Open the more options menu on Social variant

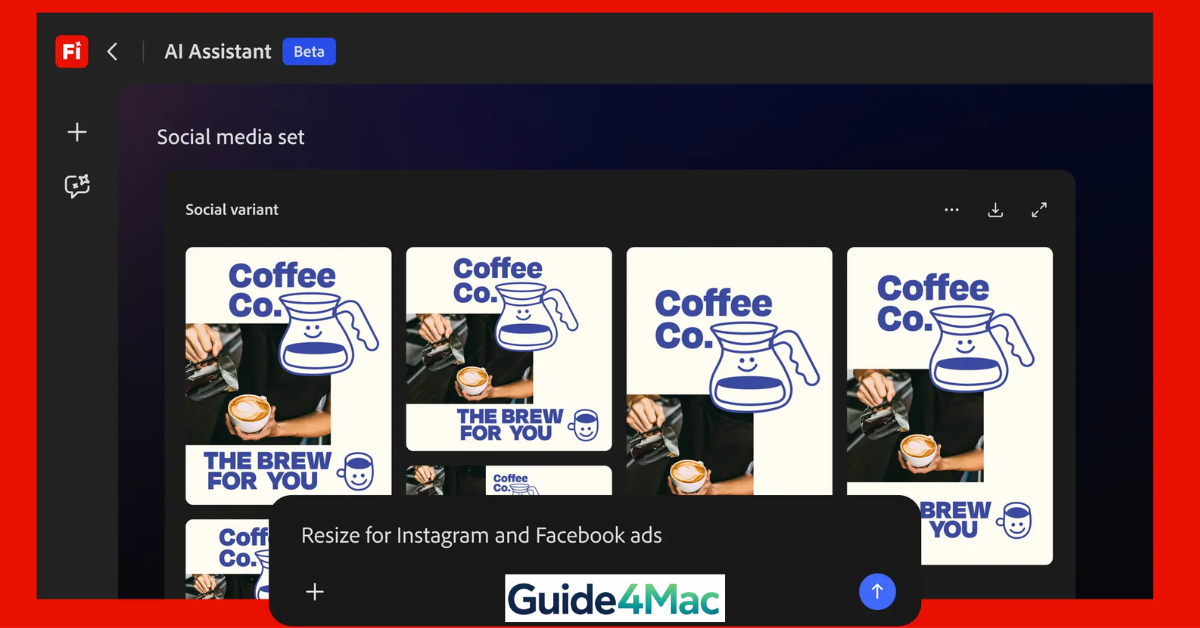(x=951, y=210)
